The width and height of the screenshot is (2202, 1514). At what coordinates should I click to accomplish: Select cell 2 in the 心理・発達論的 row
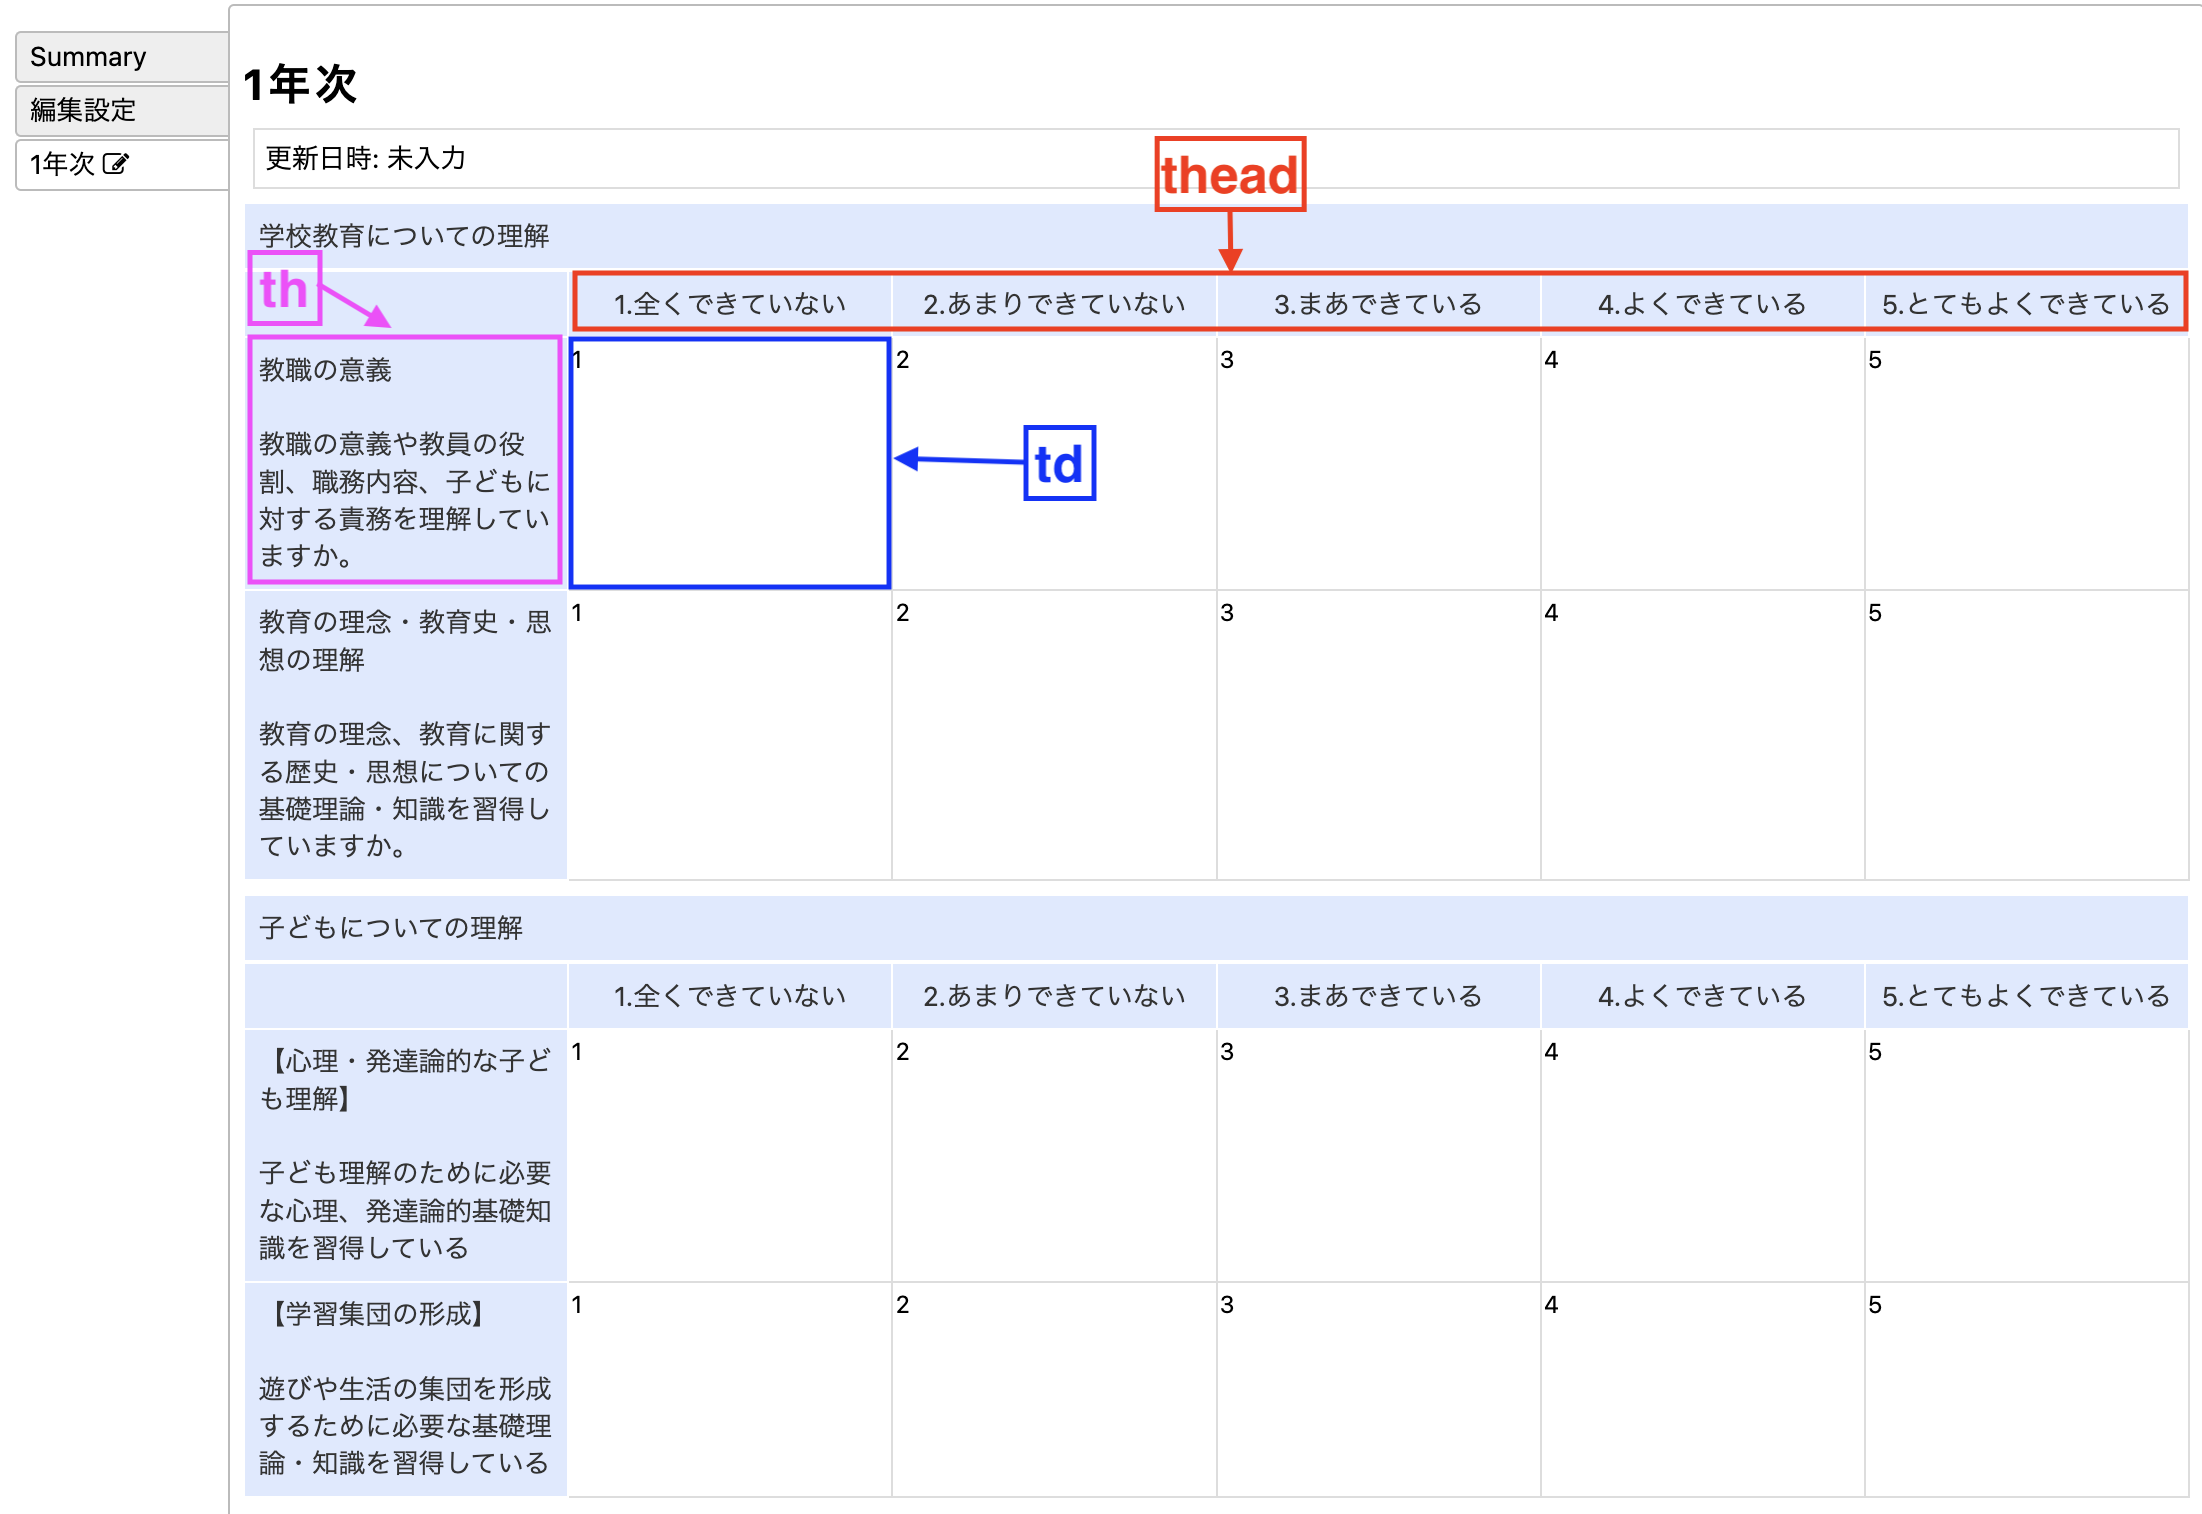[1054, 1155]
